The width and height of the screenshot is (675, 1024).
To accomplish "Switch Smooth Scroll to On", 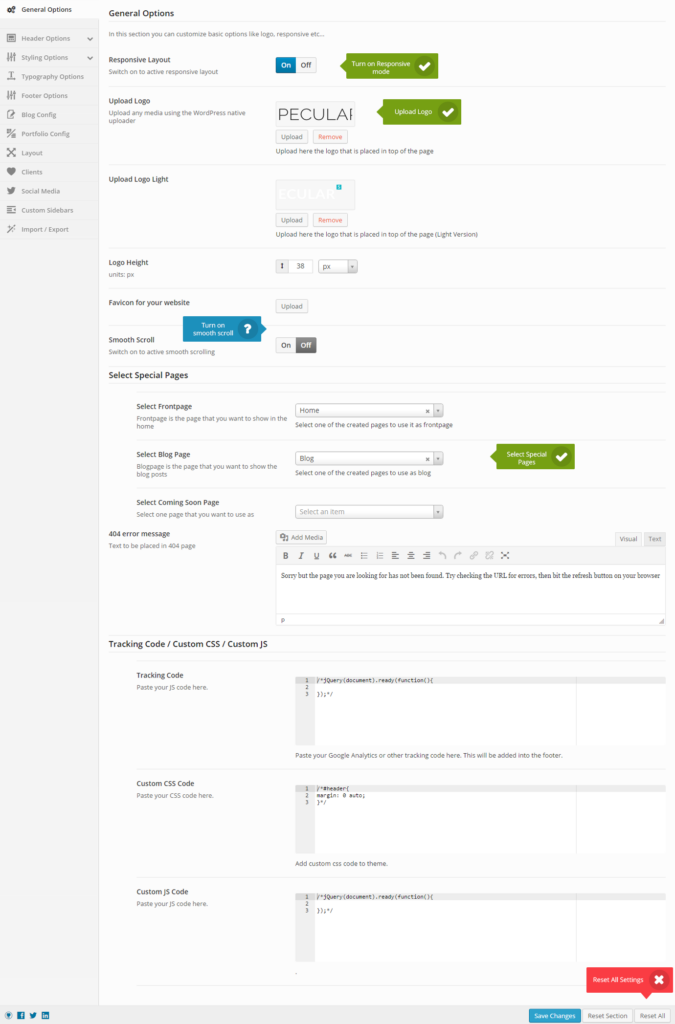I will pyautogui.click(x=286, y=345).
